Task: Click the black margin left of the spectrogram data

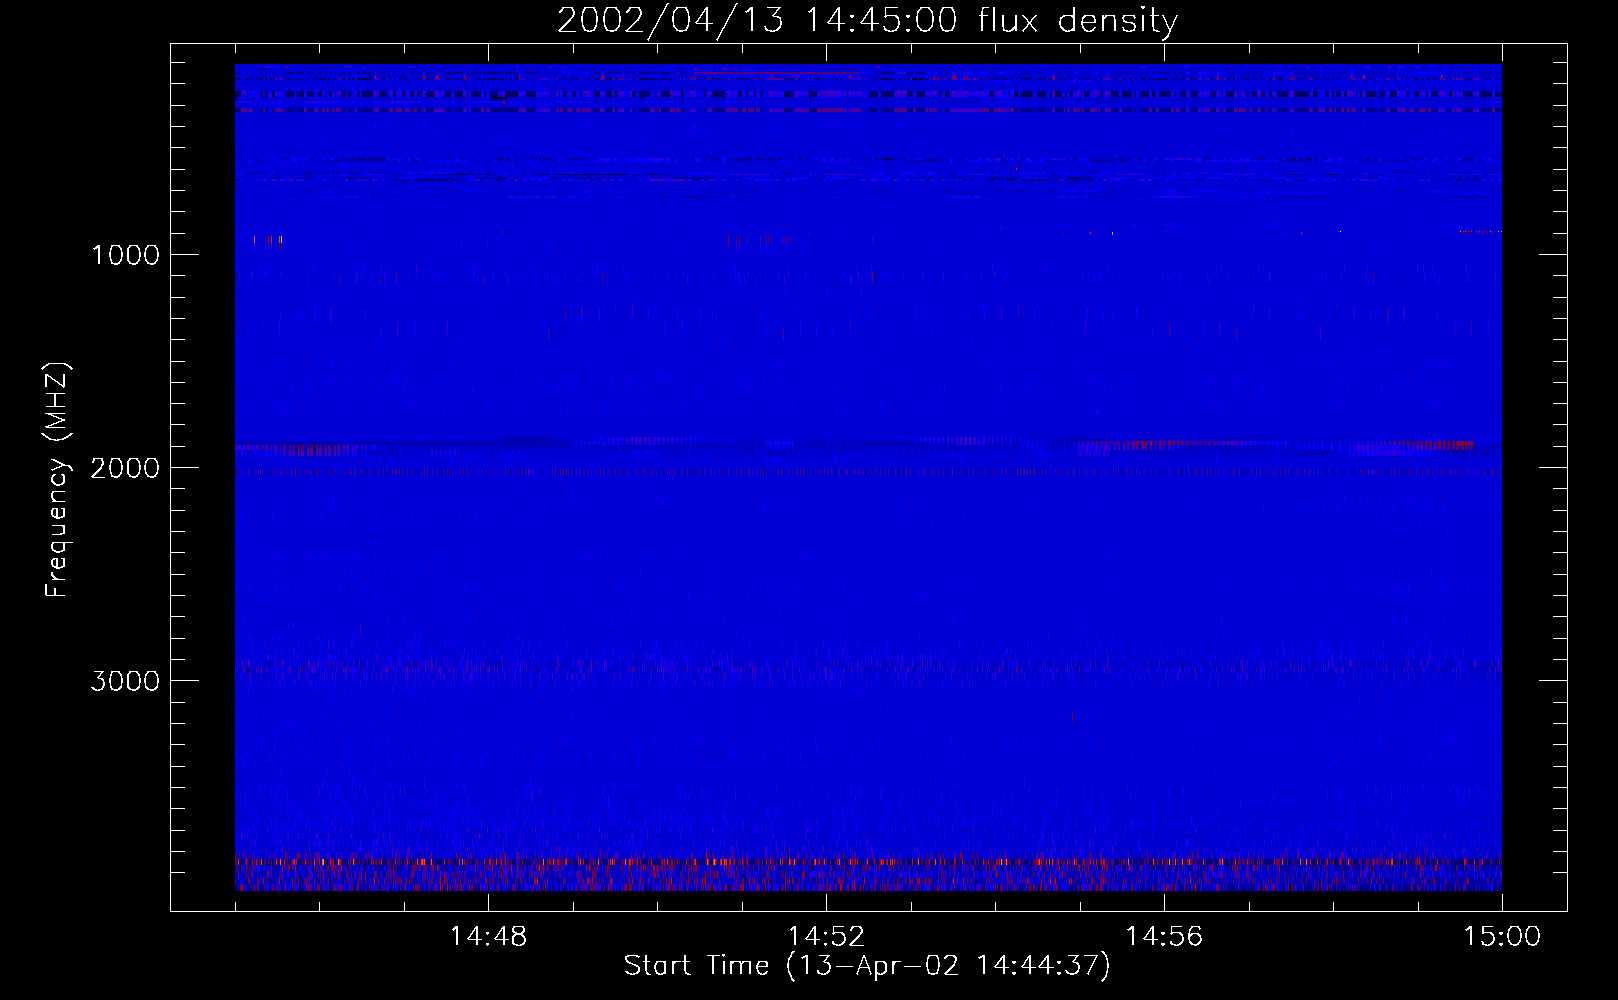Action: [x=203, y=478]
